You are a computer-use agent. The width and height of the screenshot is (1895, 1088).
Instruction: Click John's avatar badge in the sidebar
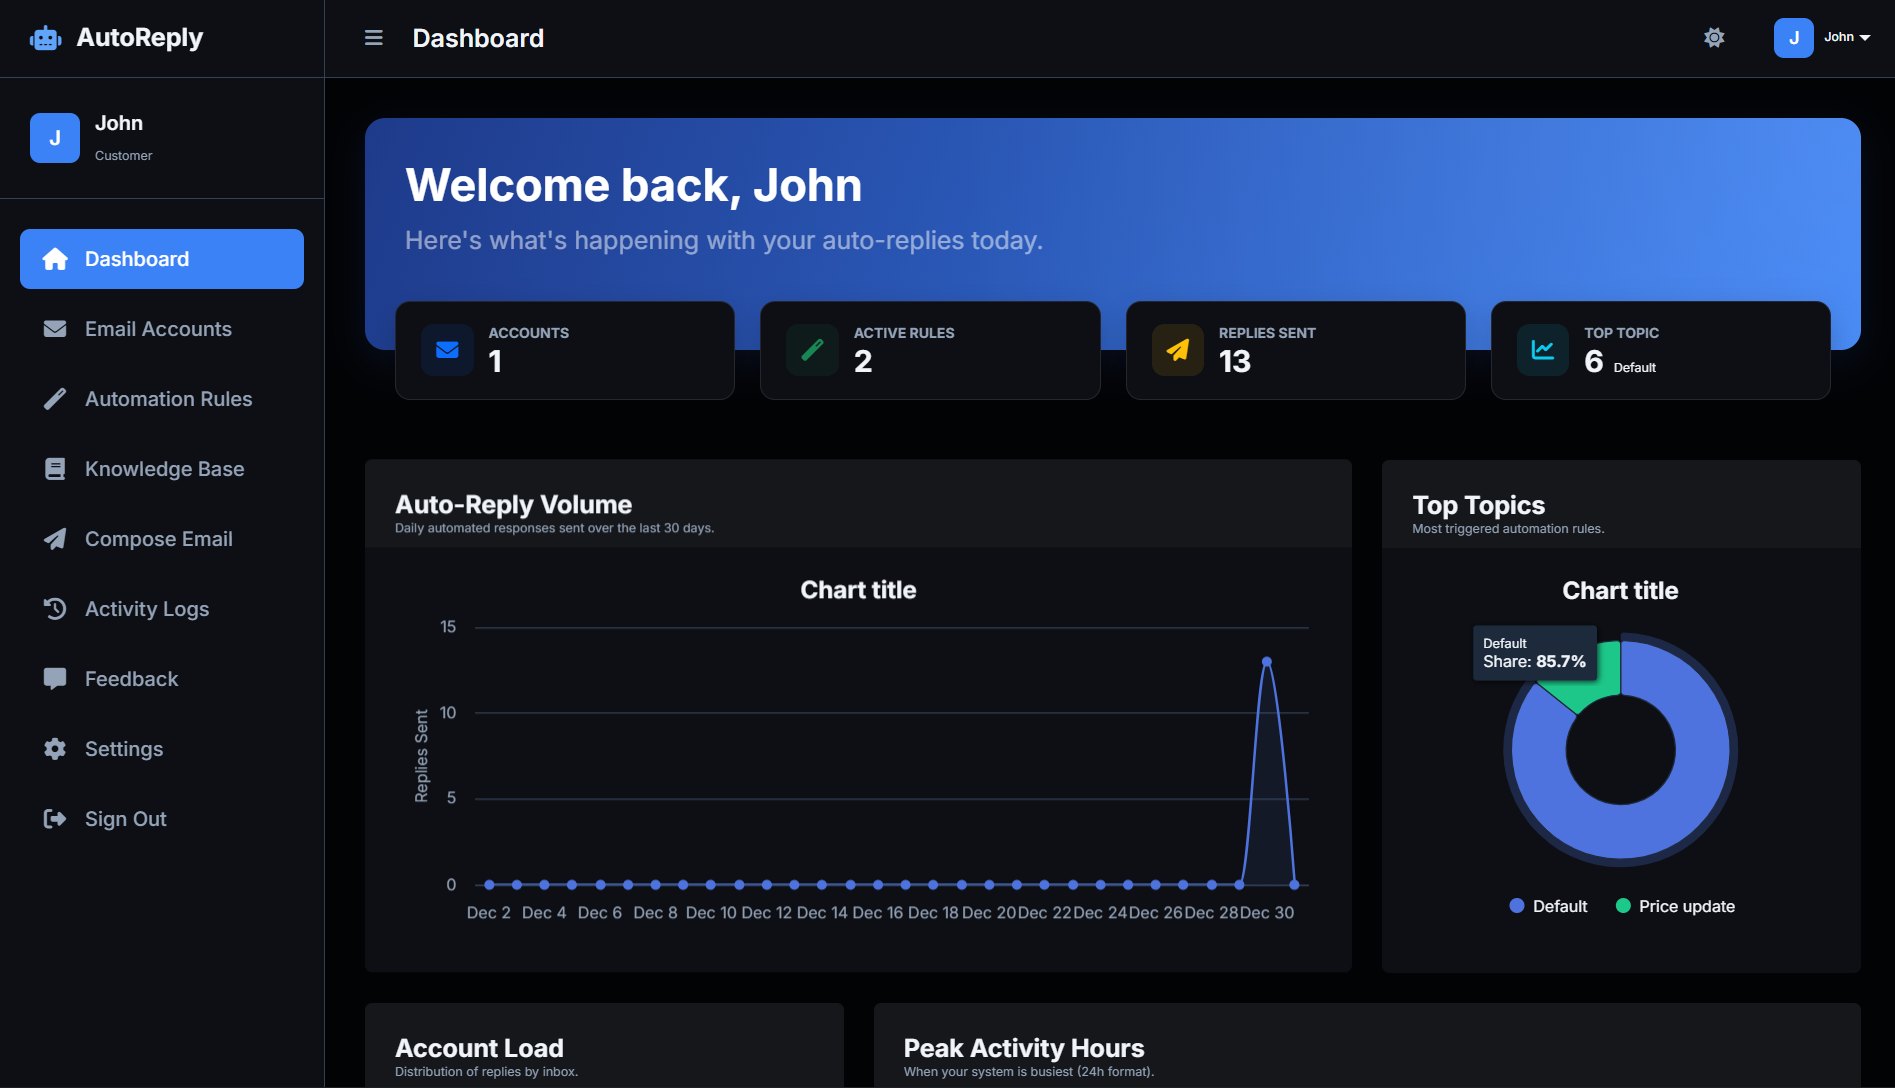click(54, 137)
